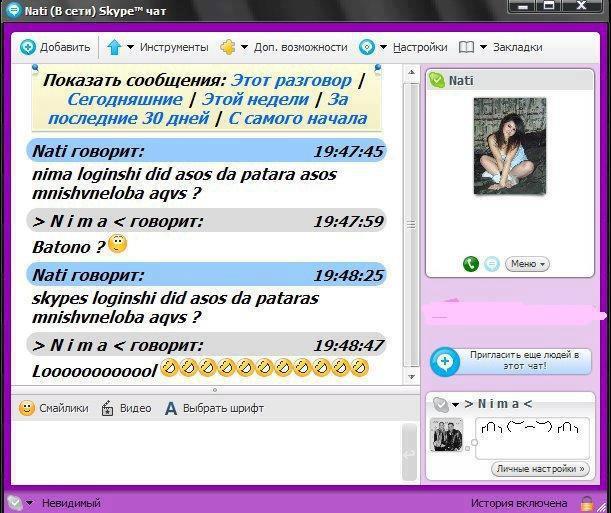The width and height of the screenshot is (611, 513).
Task: Open the Закладки menu
Action: [517, 47]
